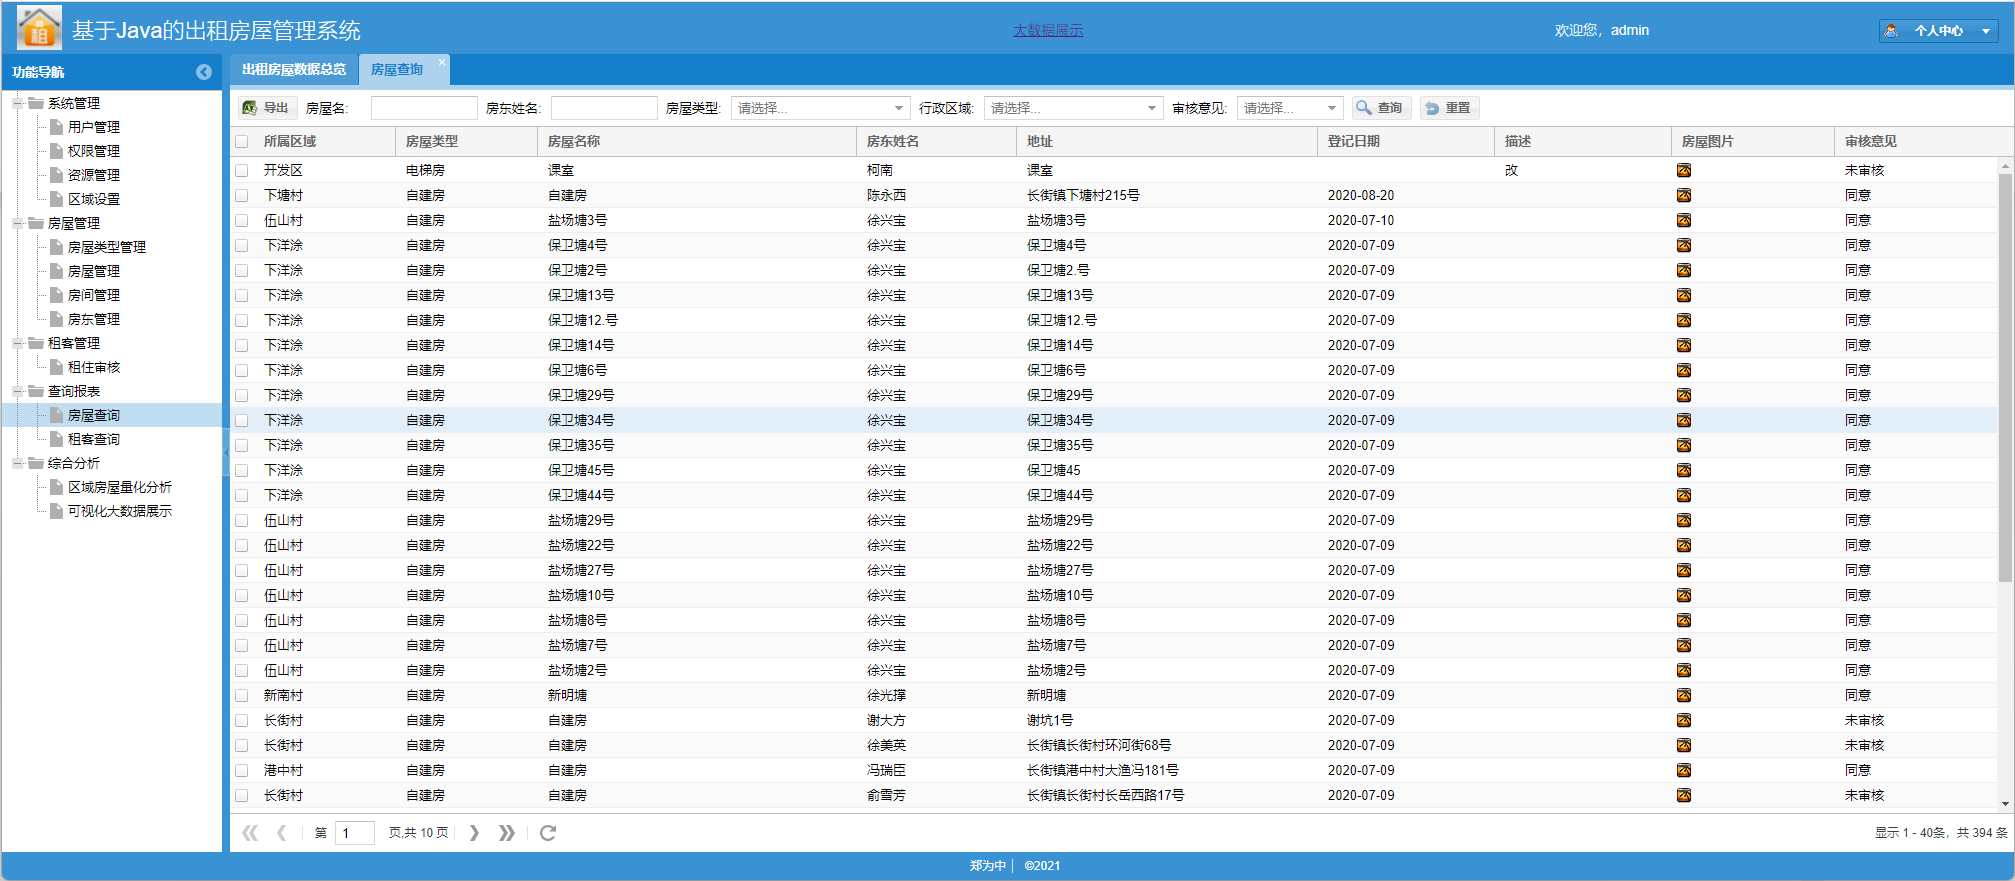The width and height of the screenshot is (2015, 881).
Task: Go to the first page
Action: (250, 833)
